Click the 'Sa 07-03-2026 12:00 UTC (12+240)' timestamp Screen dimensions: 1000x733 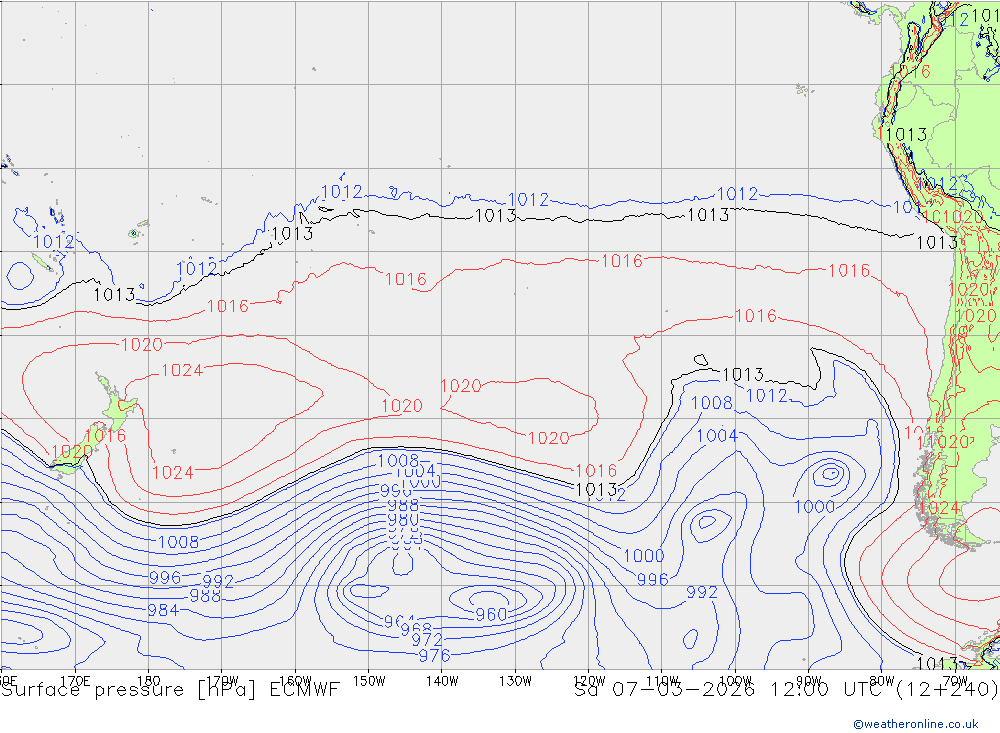click(x=786, y=690)
